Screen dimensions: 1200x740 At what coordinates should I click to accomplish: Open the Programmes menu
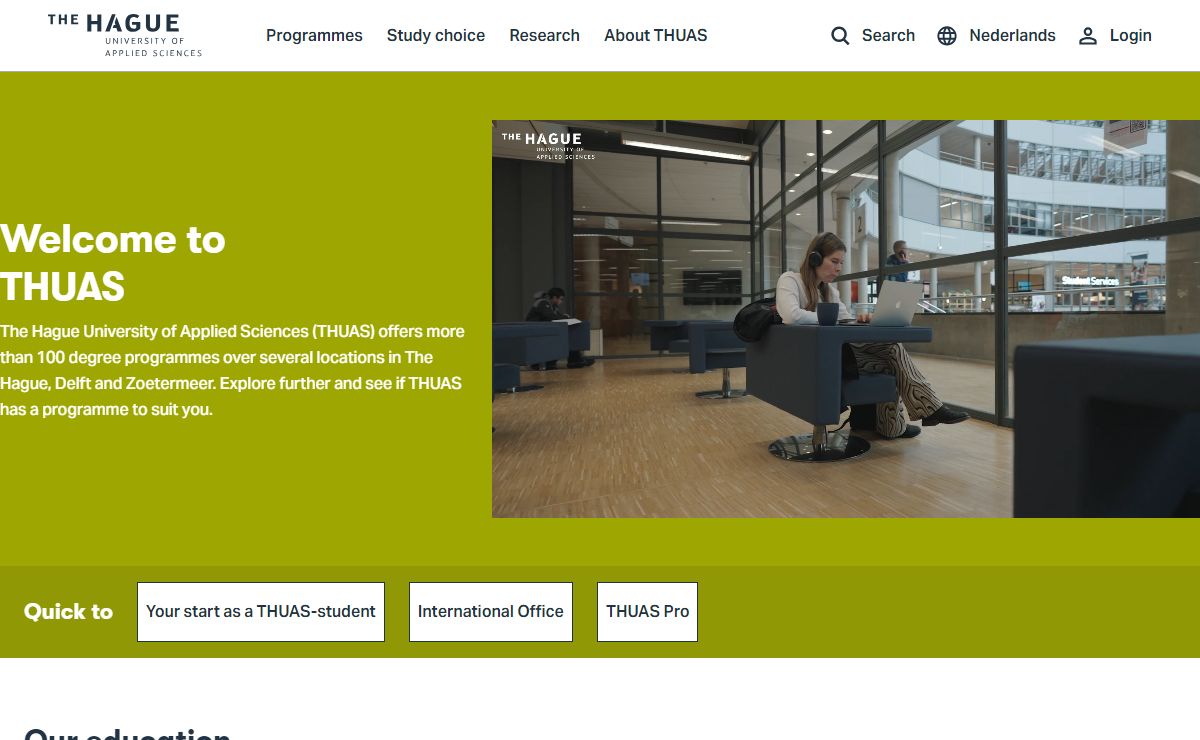[x=314, y=35]
